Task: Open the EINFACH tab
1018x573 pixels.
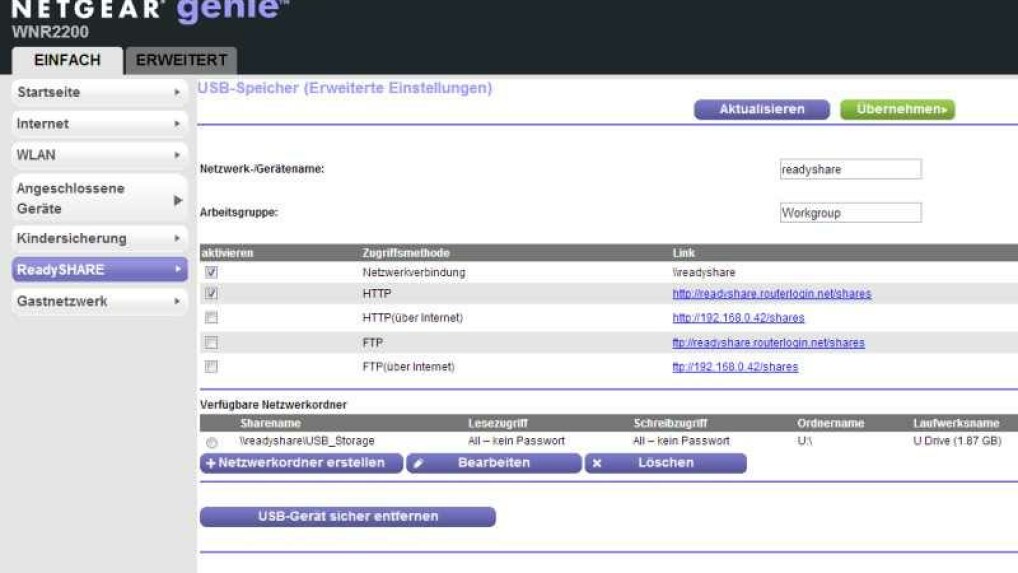Action: (x=67, y=60)
